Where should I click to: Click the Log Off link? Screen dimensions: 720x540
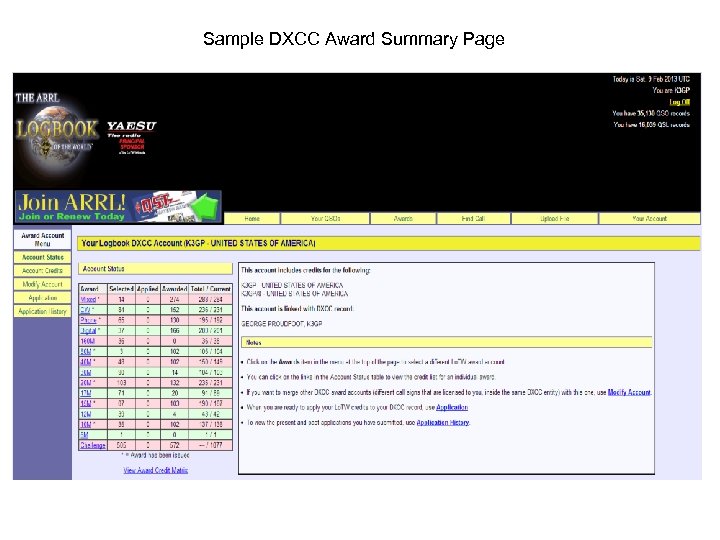pyautogui.click(x=679, y=102)
